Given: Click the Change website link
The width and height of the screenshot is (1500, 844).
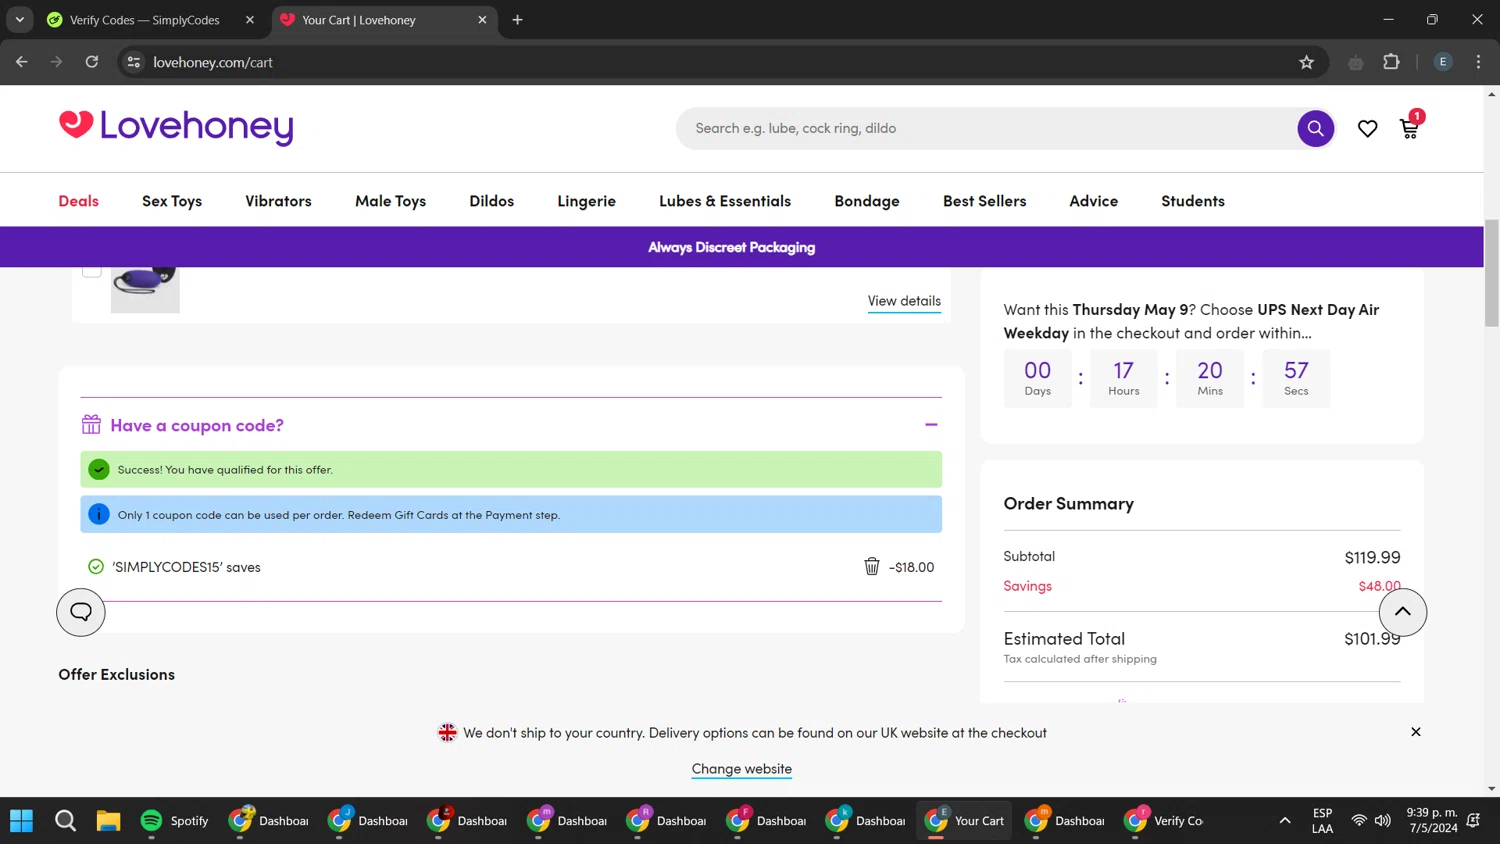Looking at the screenshot, I should tap(741, 768).
